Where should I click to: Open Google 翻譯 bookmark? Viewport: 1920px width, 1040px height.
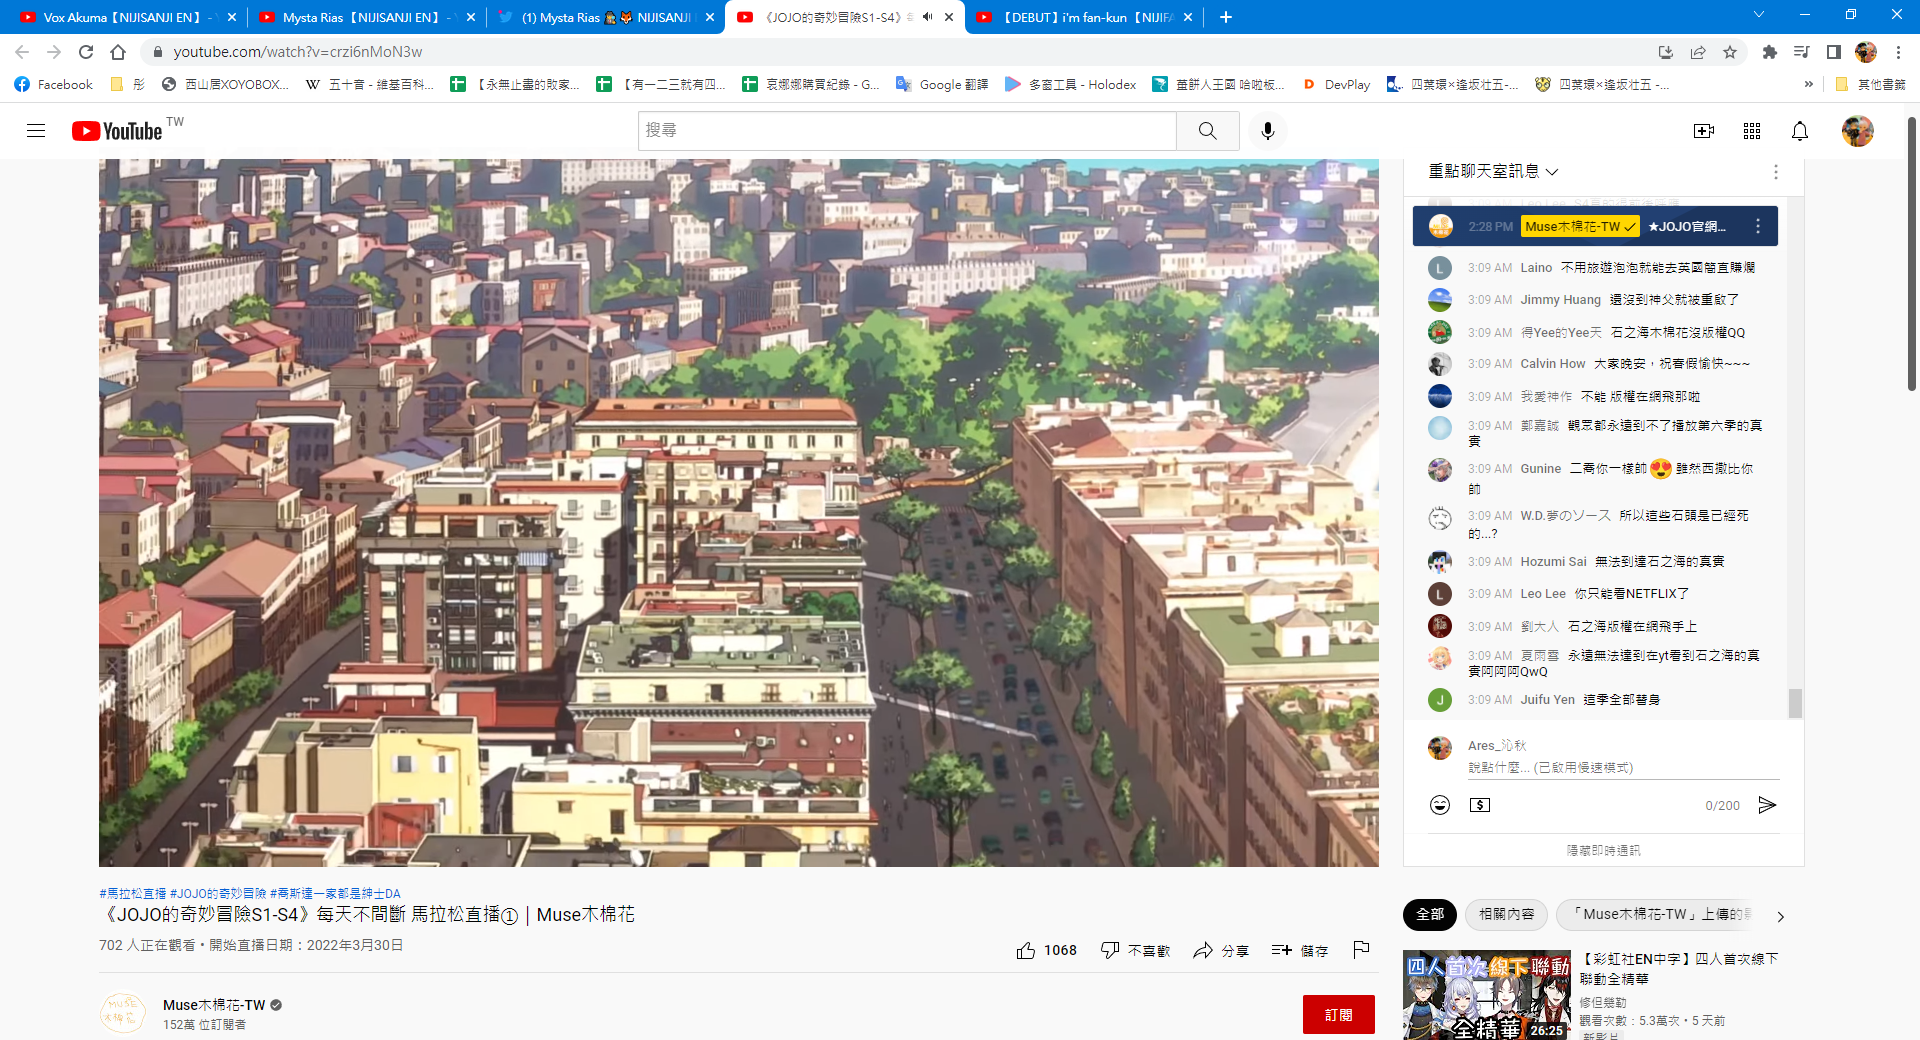pyautogui.click(x=942, y=85)
